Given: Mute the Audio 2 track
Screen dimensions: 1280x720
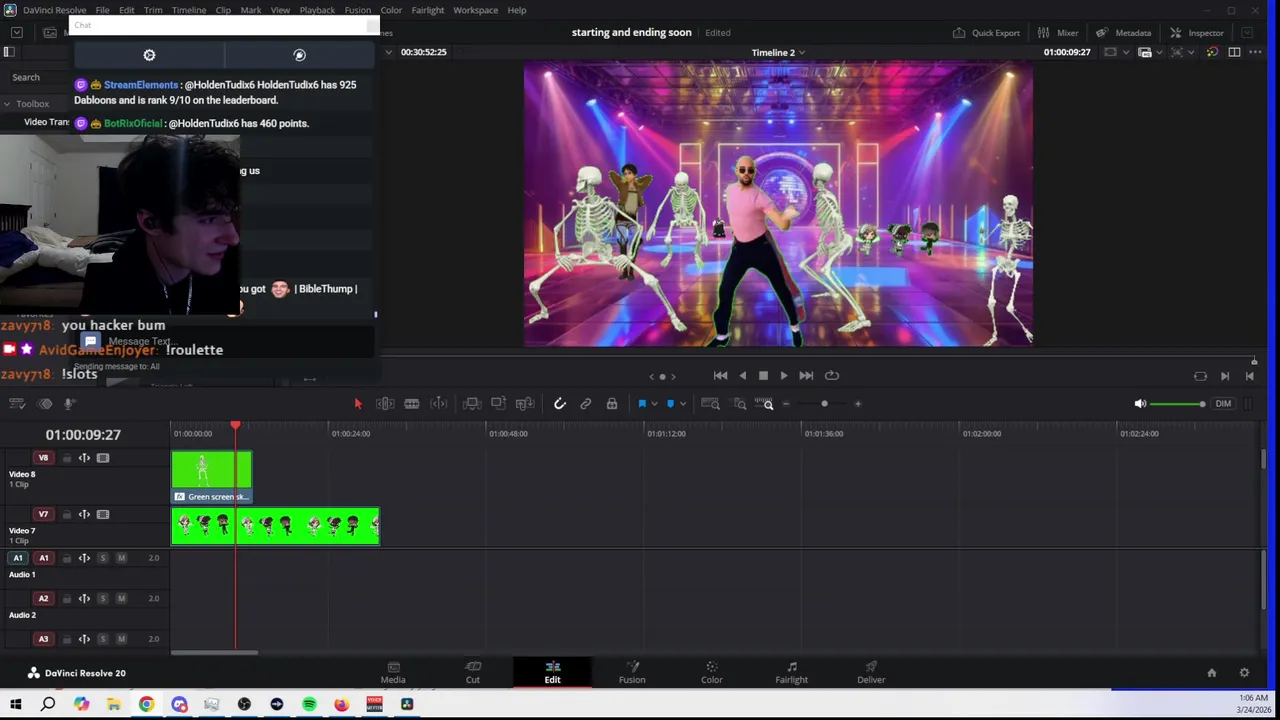Looking at the screenshot, I should [121, 599].
